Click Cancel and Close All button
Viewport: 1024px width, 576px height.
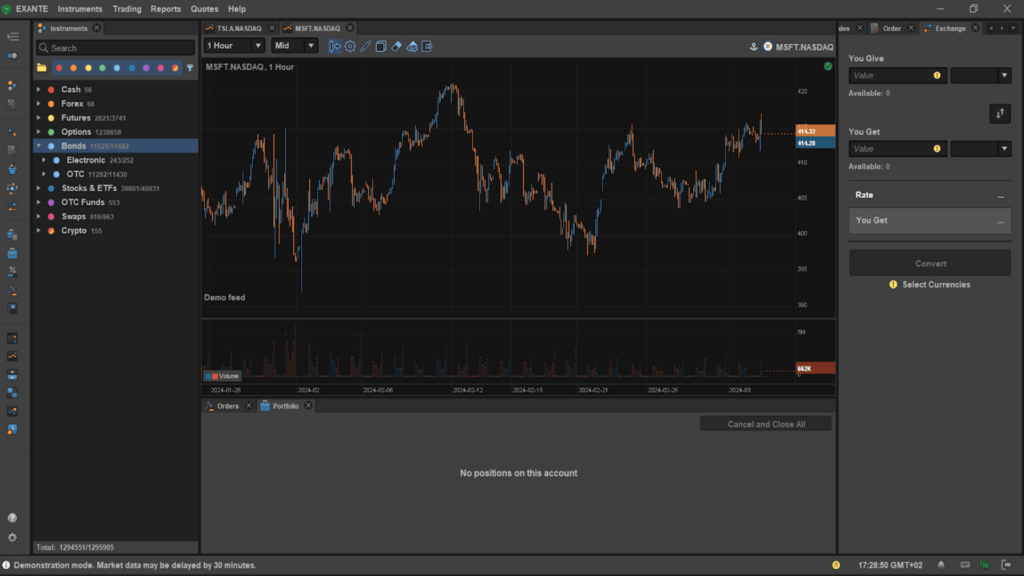click(x=766, y=424)
